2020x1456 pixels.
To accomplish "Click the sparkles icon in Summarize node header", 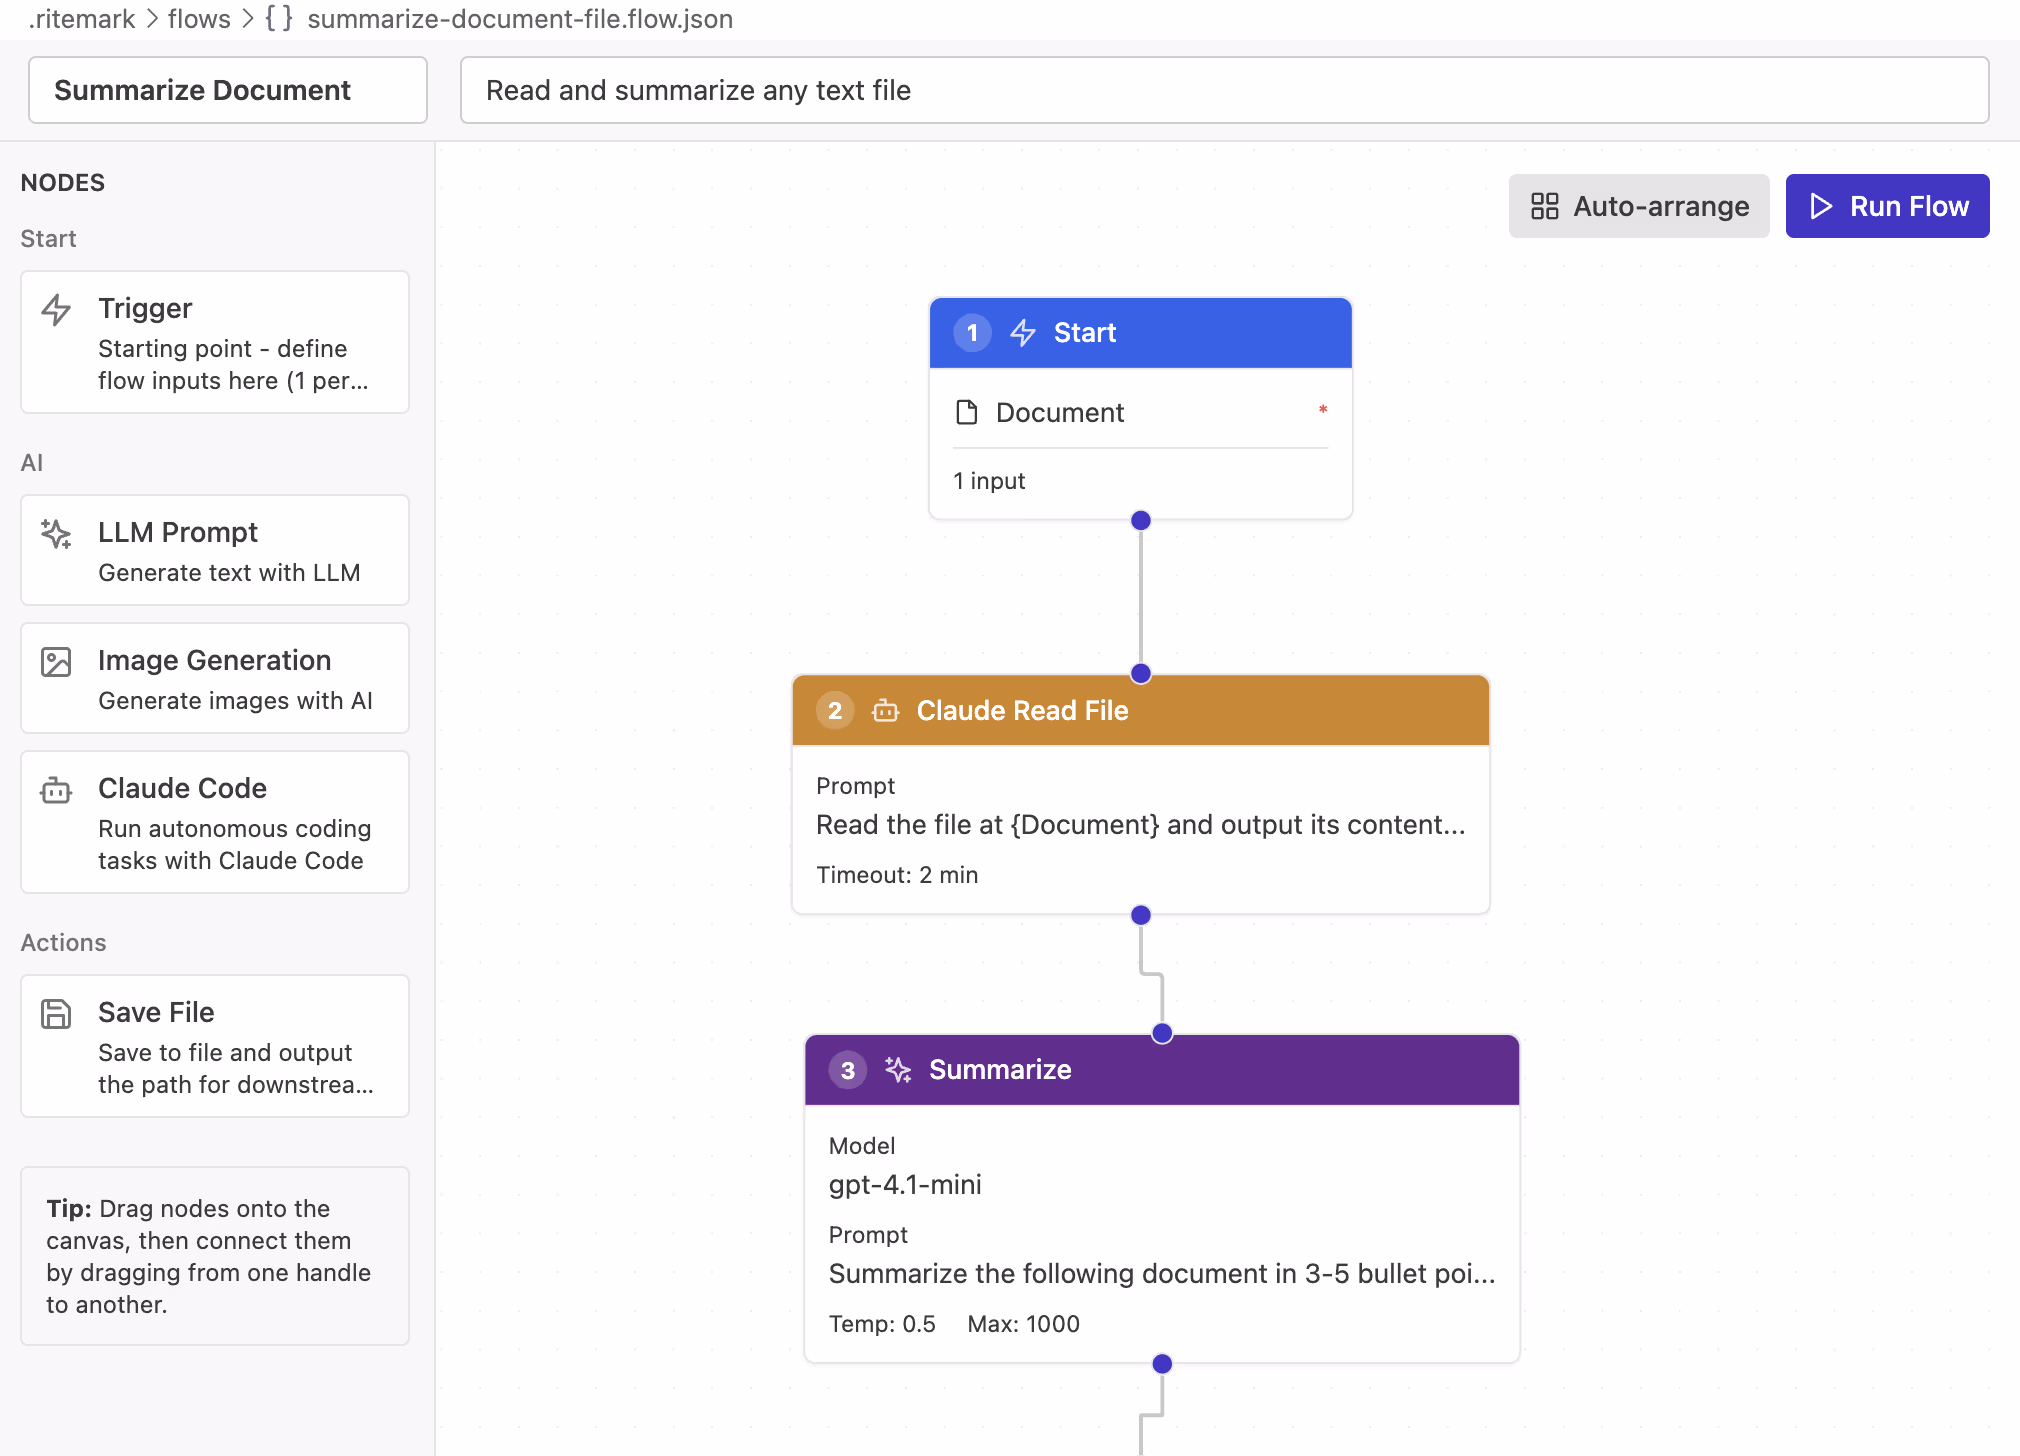I will (898, 1070).
